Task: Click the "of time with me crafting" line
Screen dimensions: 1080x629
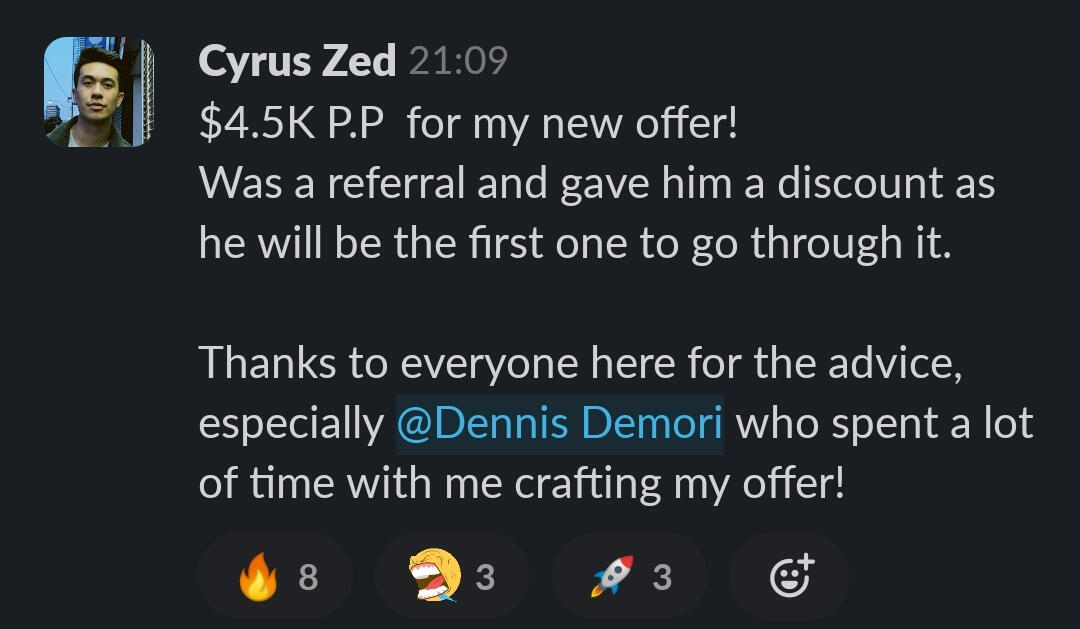Action: point(521,484)
